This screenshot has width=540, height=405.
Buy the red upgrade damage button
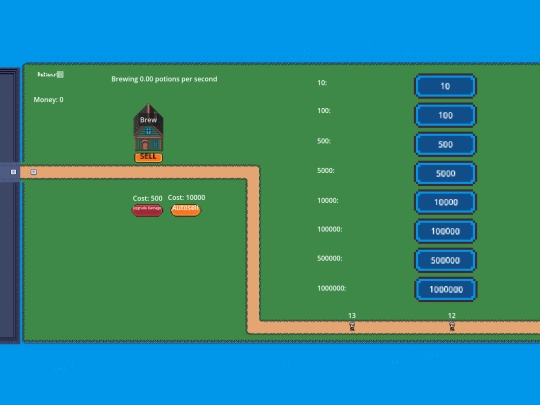pyautogui.click(x=147, y=210)
